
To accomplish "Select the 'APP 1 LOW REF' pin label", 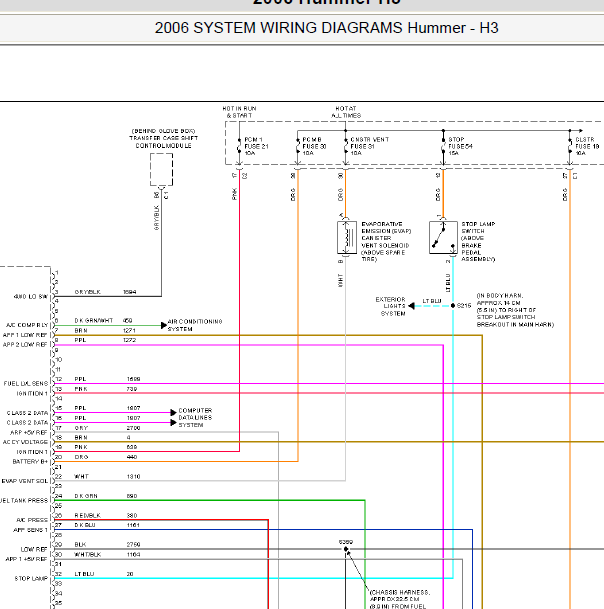I will [x=25, y=335].
